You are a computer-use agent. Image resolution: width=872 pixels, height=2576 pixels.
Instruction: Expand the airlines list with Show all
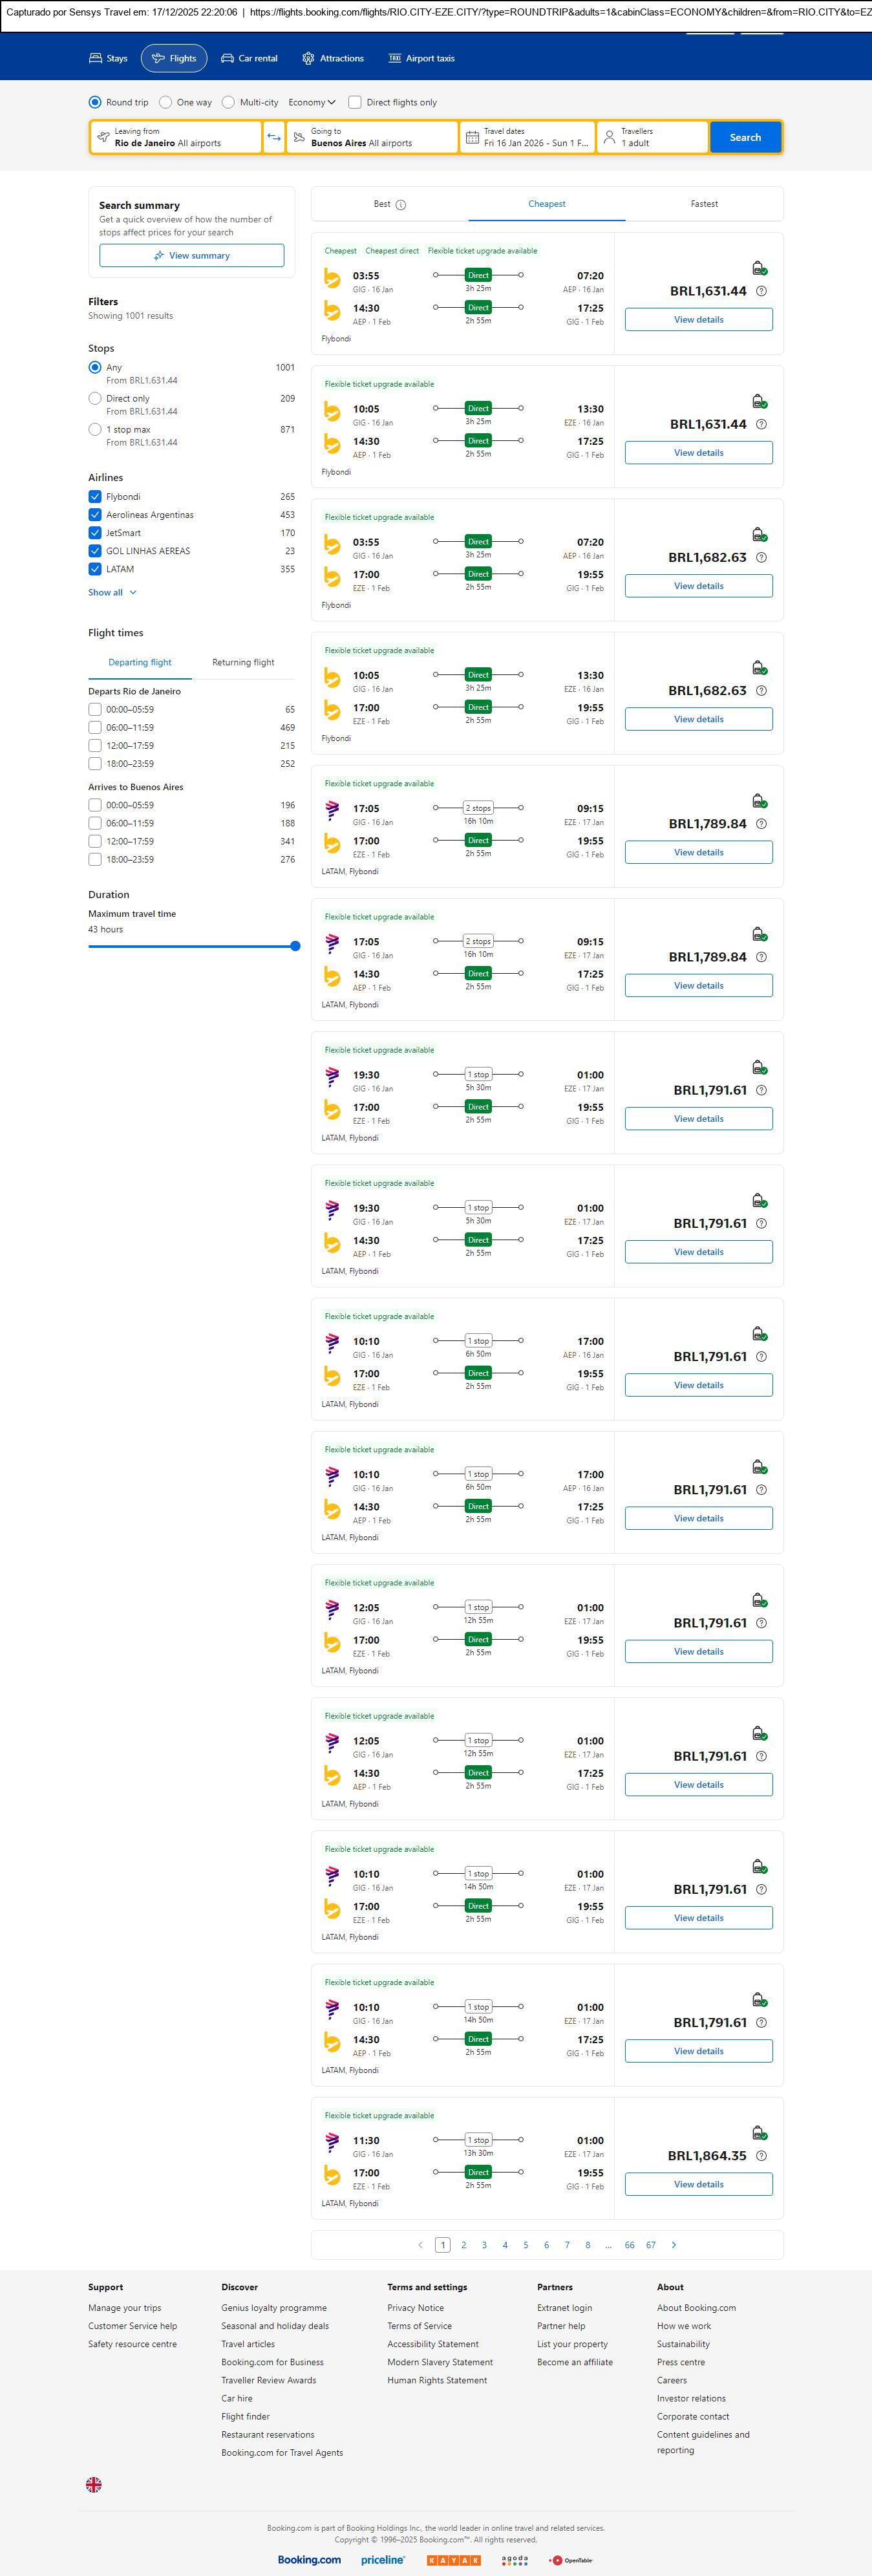[x=112, y=592]
